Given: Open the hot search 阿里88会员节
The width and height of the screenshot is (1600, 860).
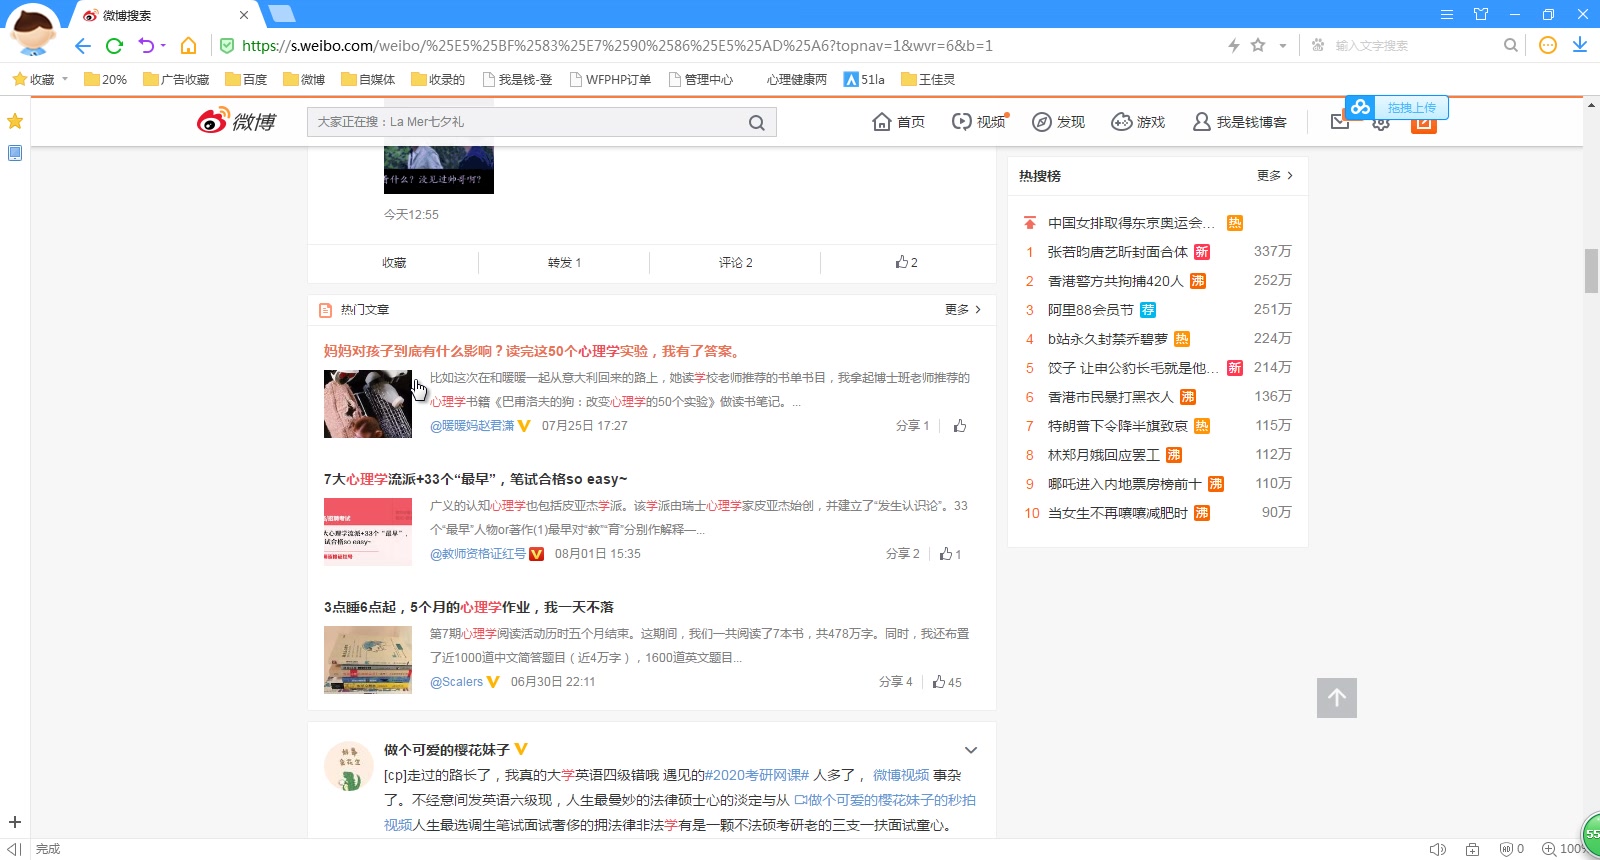Looking at the screenshot, I should [1090, 310].
